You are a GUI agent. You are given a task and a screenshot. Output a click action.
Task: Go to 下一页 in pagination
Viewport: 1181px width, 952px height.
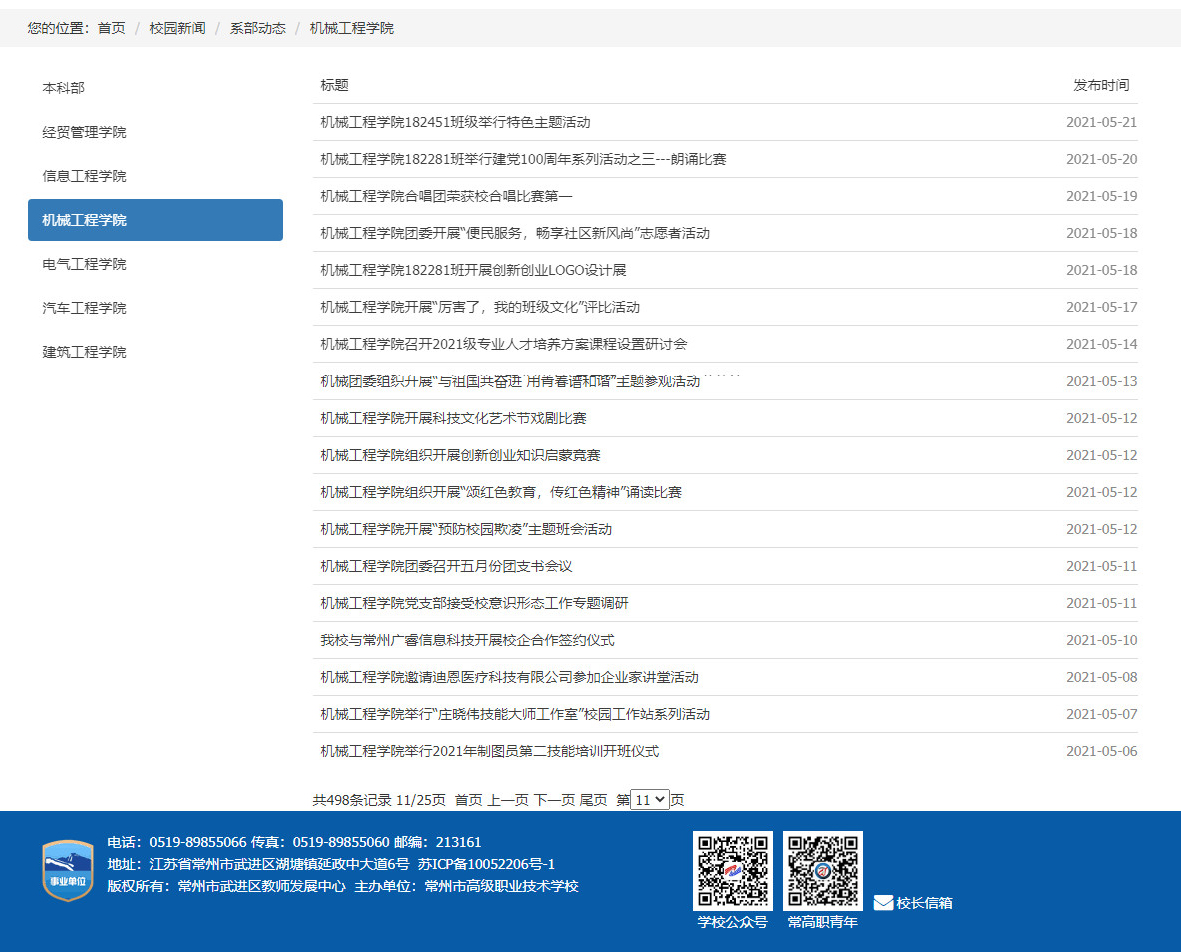point(554,800)
